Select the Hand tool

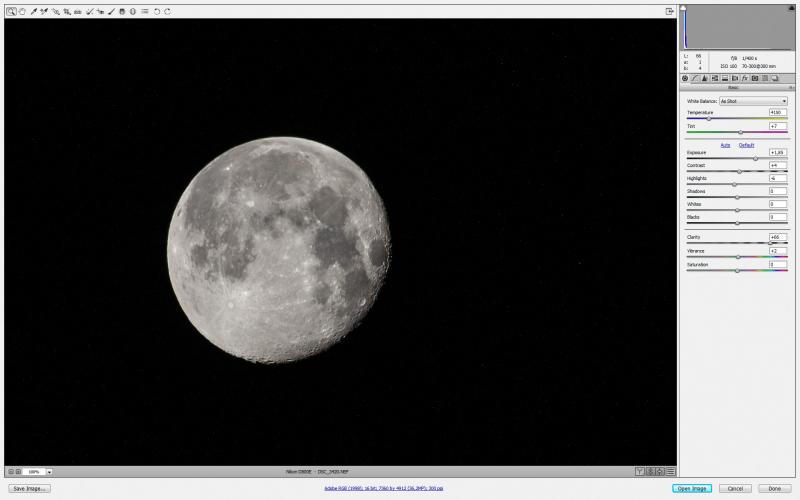tap(22, 11)
